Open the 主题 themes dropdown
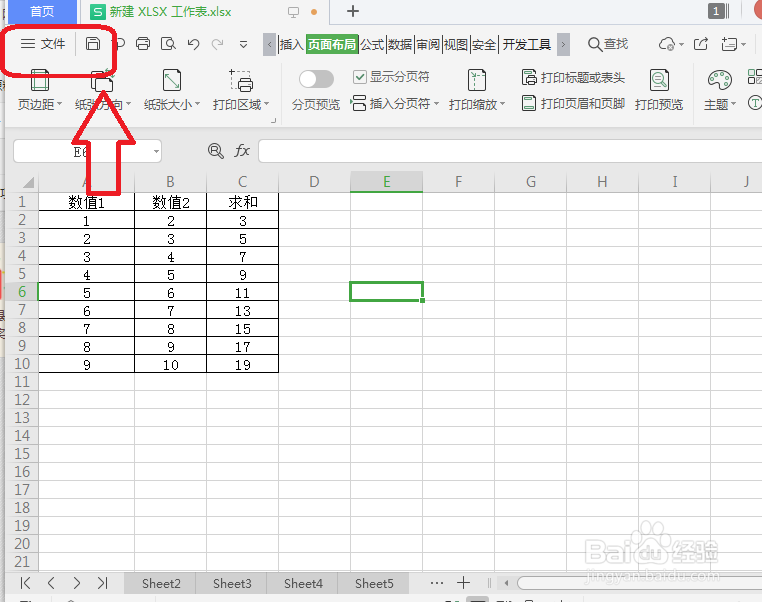 [x=720, y=90]
